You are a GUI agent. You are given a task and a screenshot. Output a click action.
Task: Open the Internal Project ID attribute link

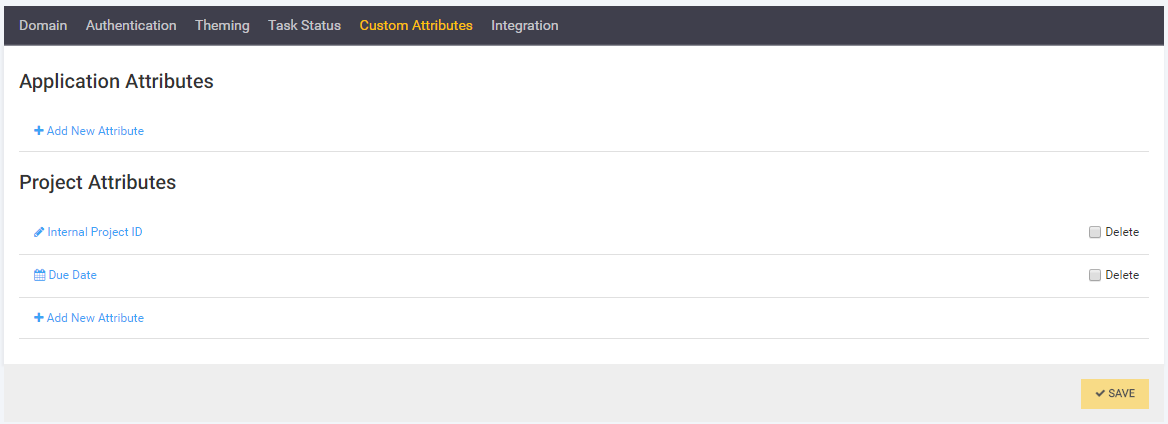pyautogui.click(x=95, y=232)
